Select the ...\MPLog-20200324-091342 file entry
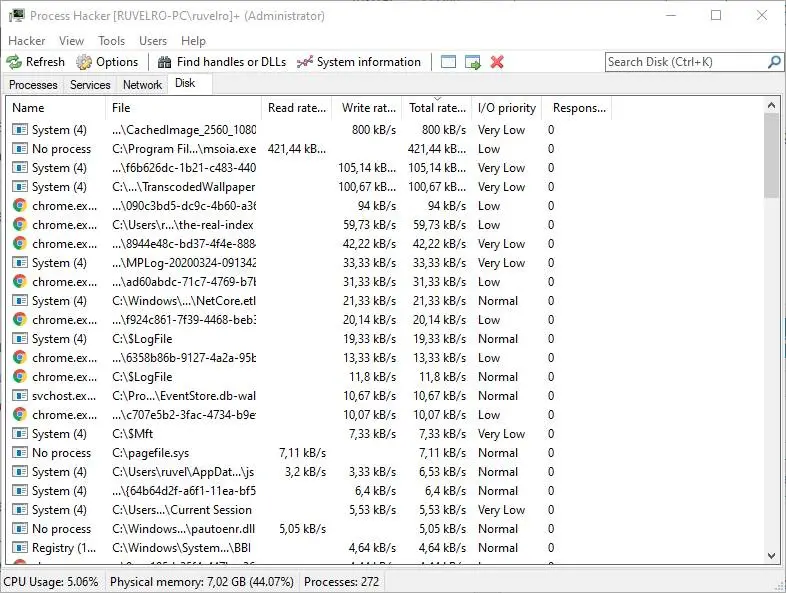This screenshot has width=786, height=593. (184, 263)
